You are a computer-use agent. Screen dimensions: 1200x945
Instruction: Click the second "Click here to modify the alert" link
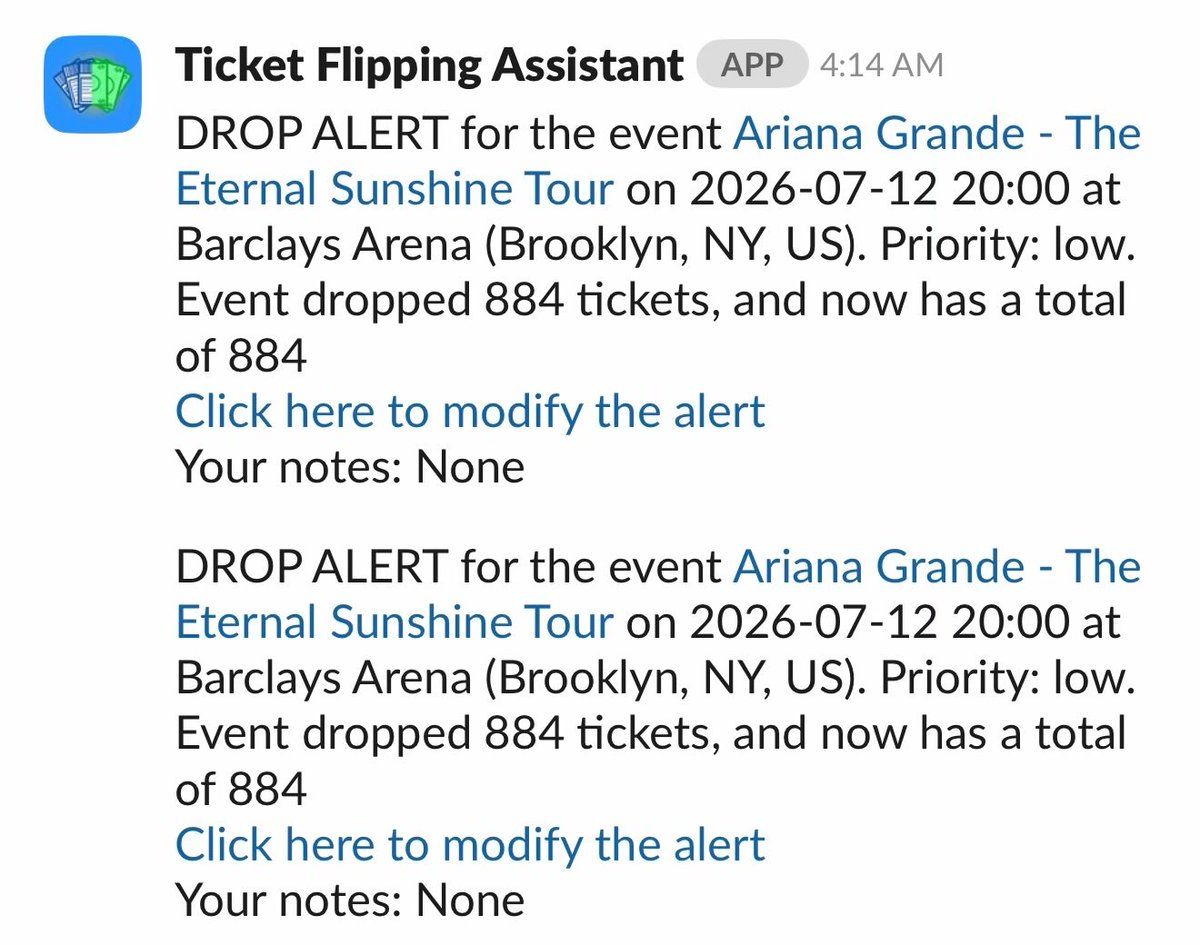(x=470, y=844)
